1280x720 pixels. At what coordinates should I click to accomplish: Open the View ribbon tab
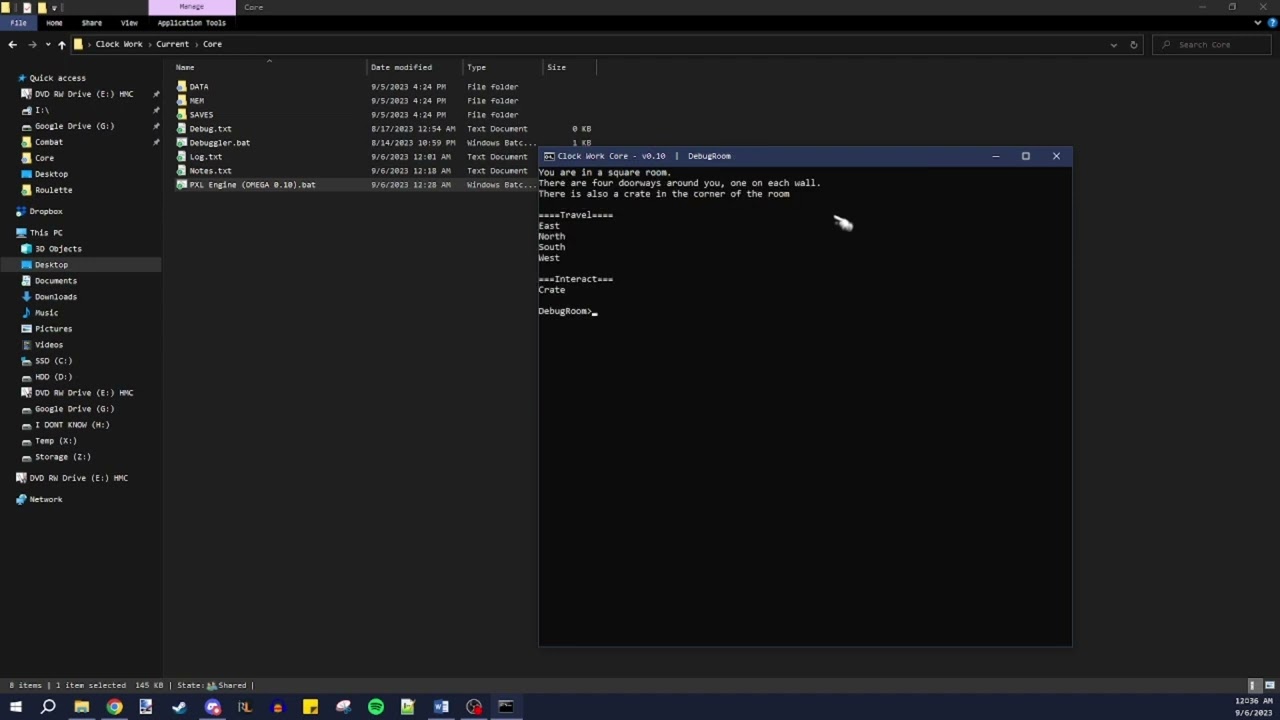(x=129, y=23)
